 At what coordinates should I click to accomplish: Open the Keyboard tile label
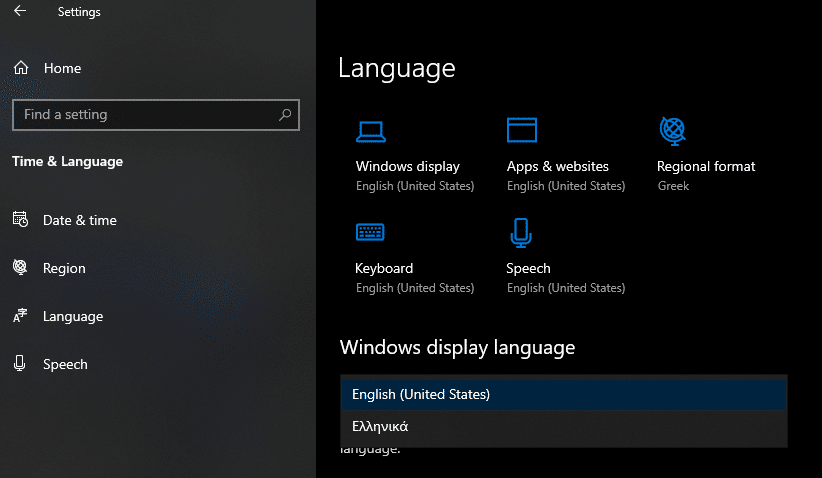click(384, 268)
